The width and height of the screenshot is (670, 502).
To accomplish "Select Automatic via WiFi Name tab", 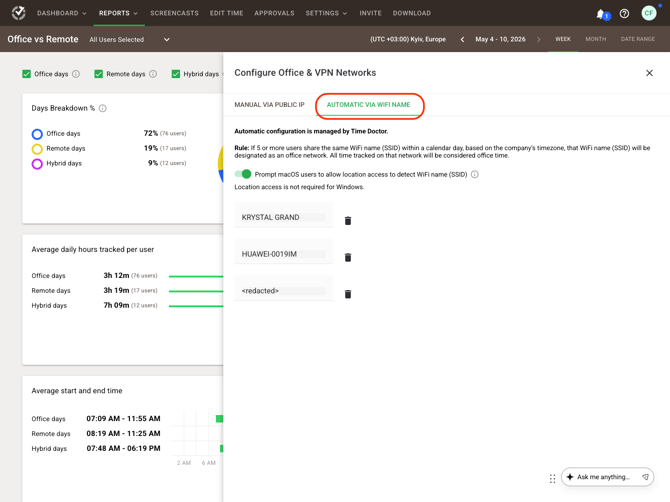I will [368, 105].
